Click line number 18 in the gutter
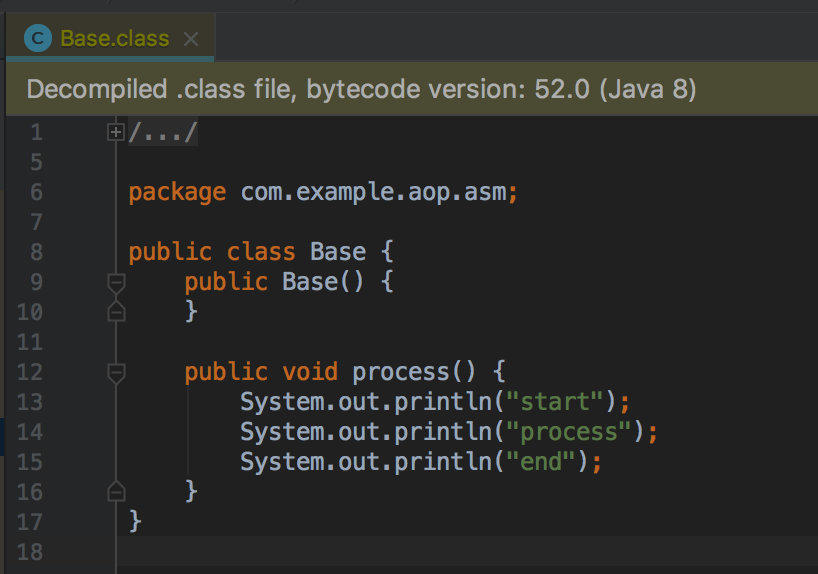This screenshot has height=574, width=818. click(30, 552)
